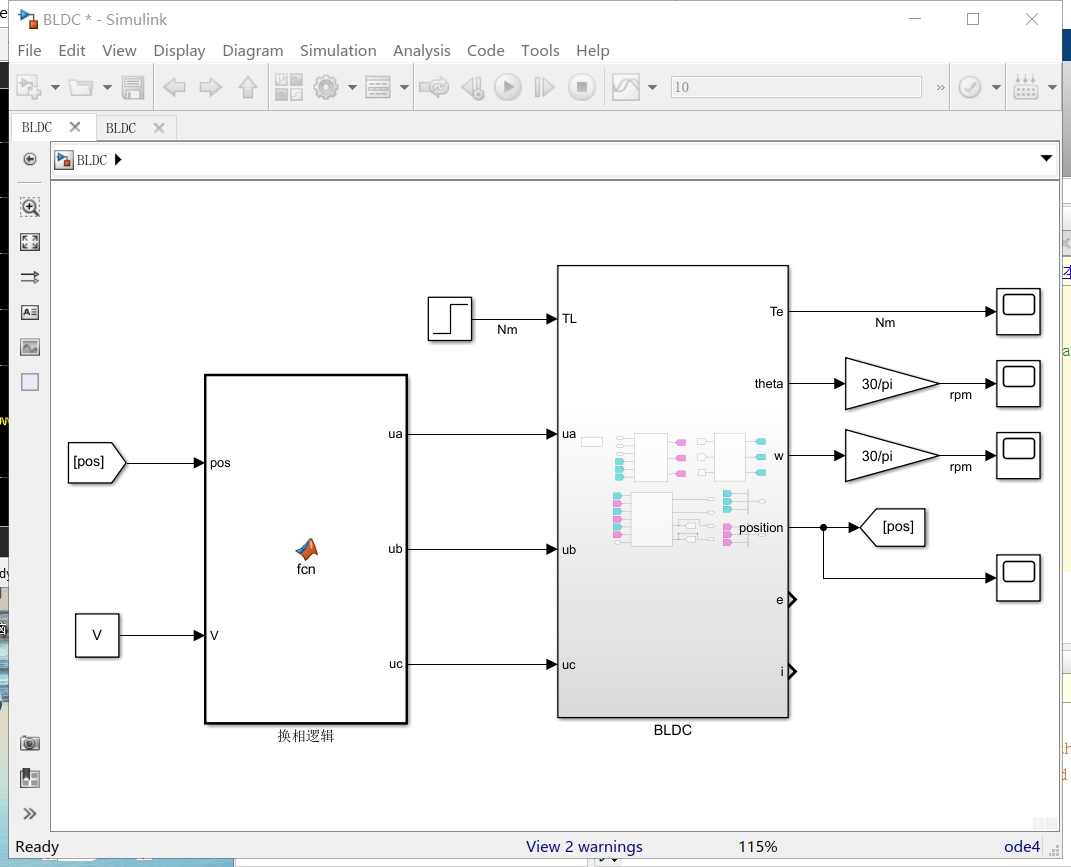The image size is (1071, 867).
Task: Click BLDC in the breadcrumb path
Action: [92, 160]
